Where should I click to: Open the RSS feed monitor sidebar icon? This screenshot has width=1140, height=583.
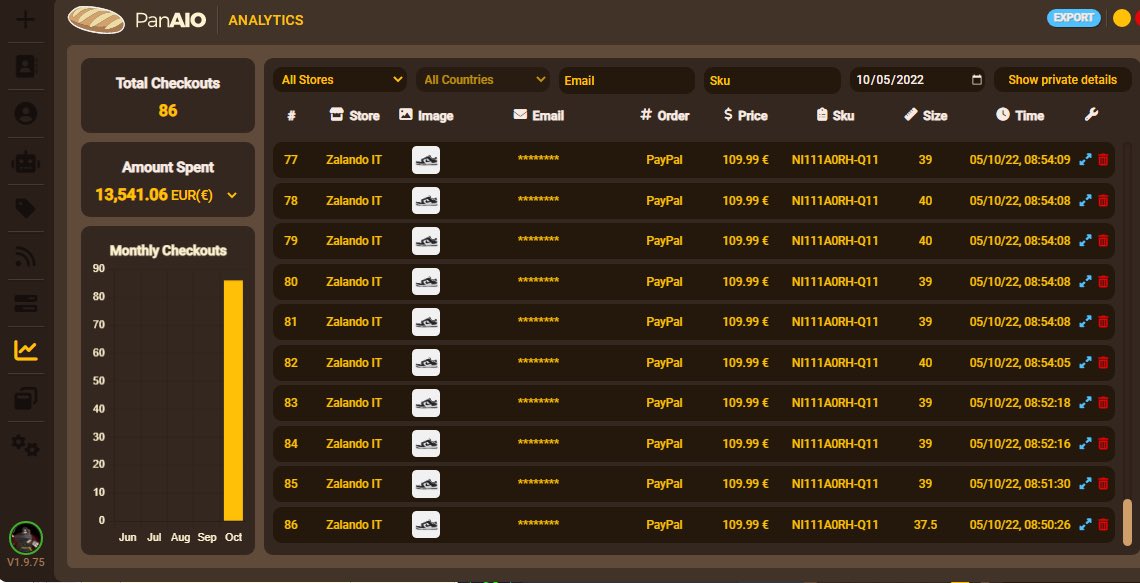25,256
